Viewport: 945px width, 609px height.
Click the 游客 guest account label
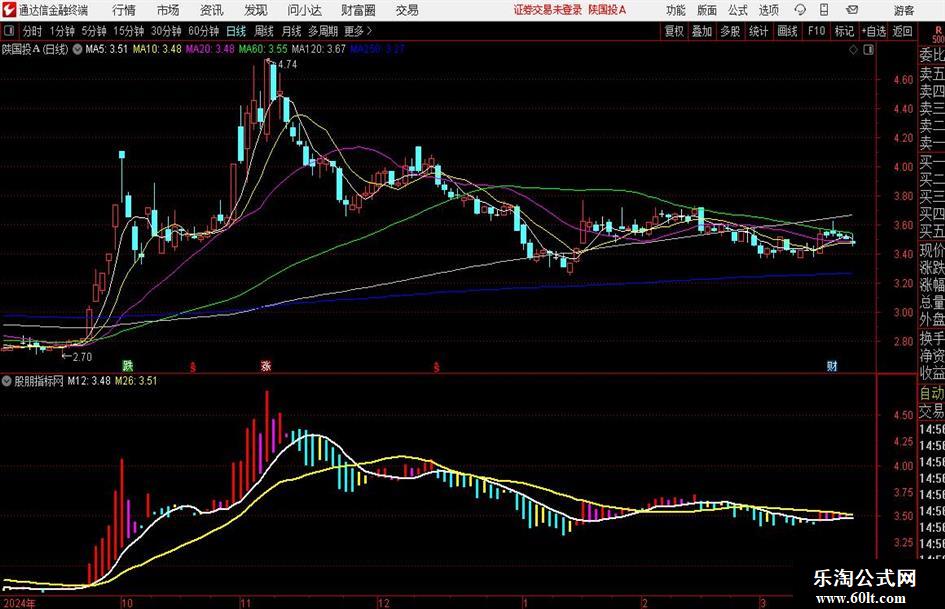904,10
